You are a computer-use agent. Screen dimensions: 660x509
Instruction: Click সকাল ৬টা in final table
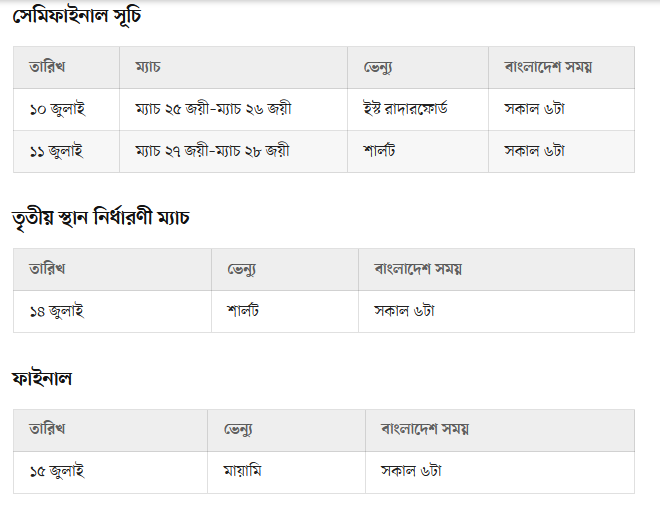click(500, 472)
